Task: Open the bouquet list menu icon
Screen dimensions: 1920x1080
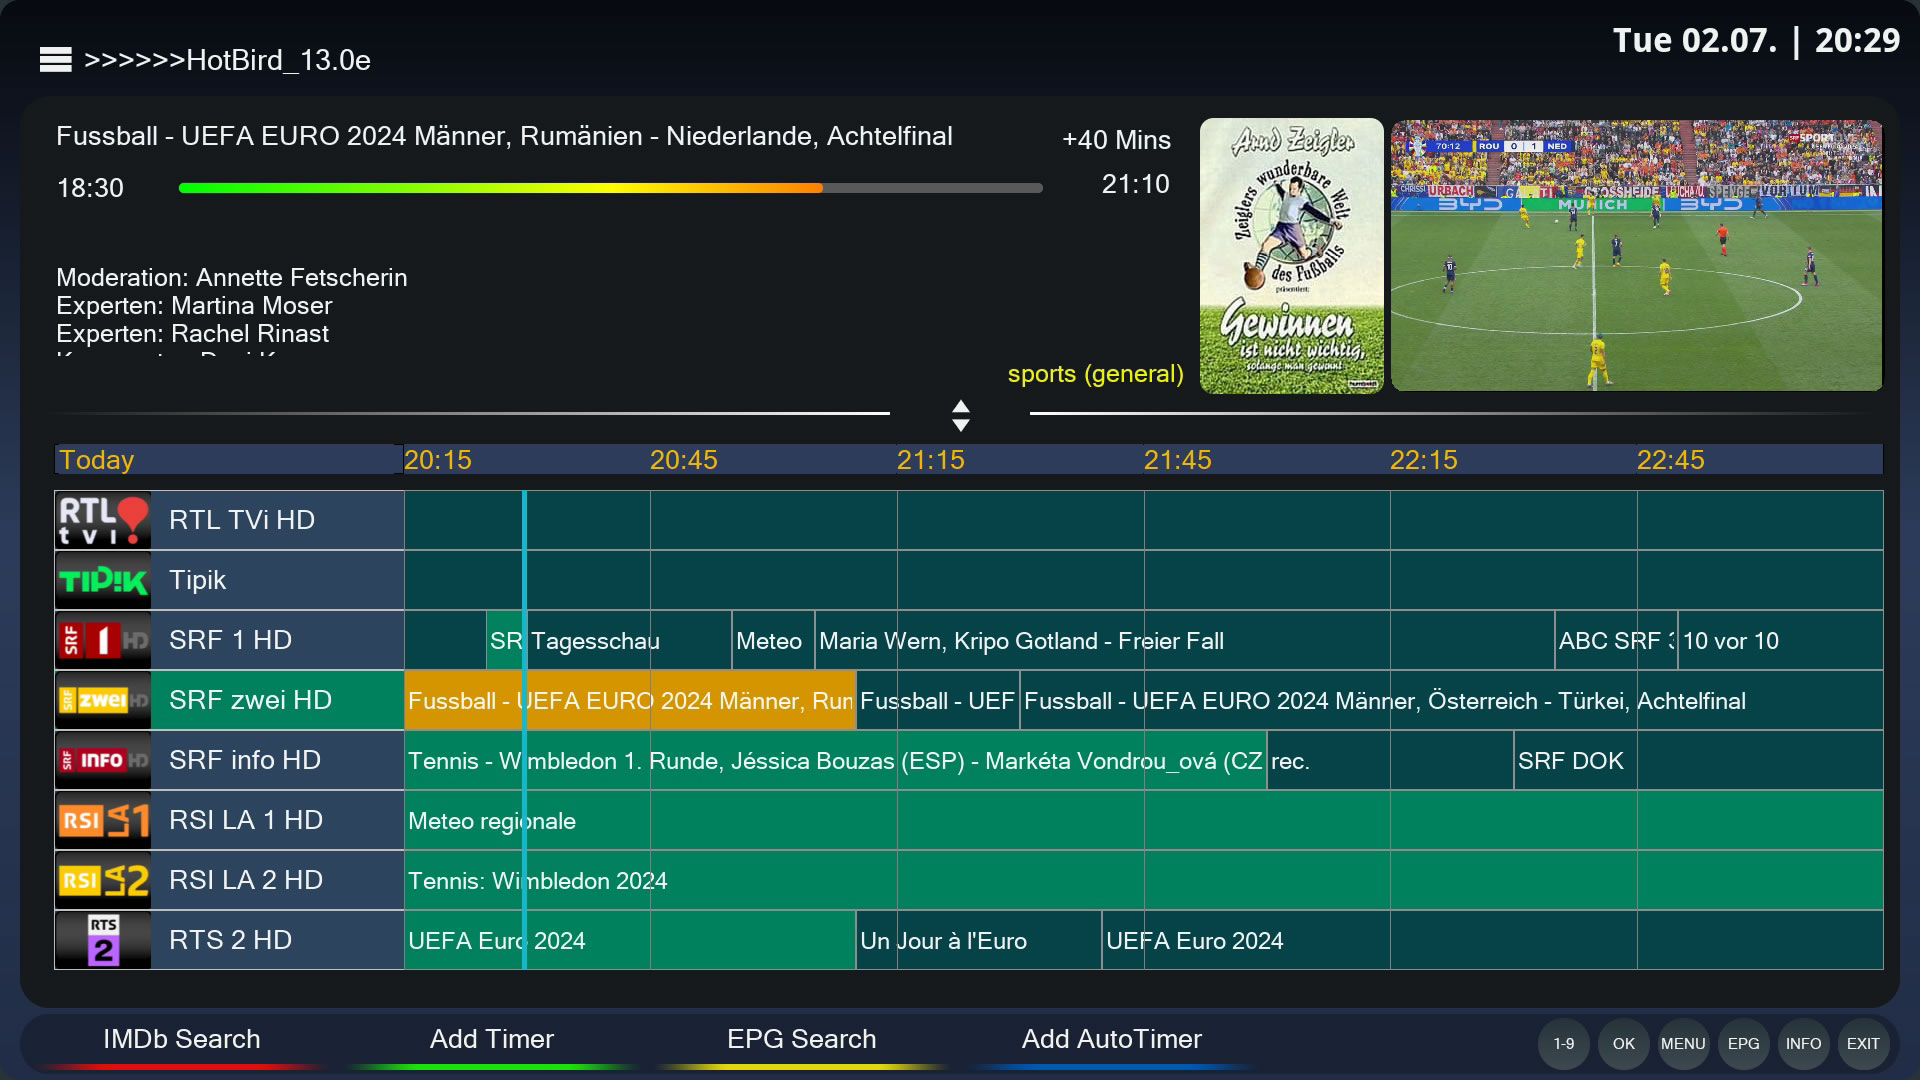Action: pyautogui.click(x=55, y=60)
